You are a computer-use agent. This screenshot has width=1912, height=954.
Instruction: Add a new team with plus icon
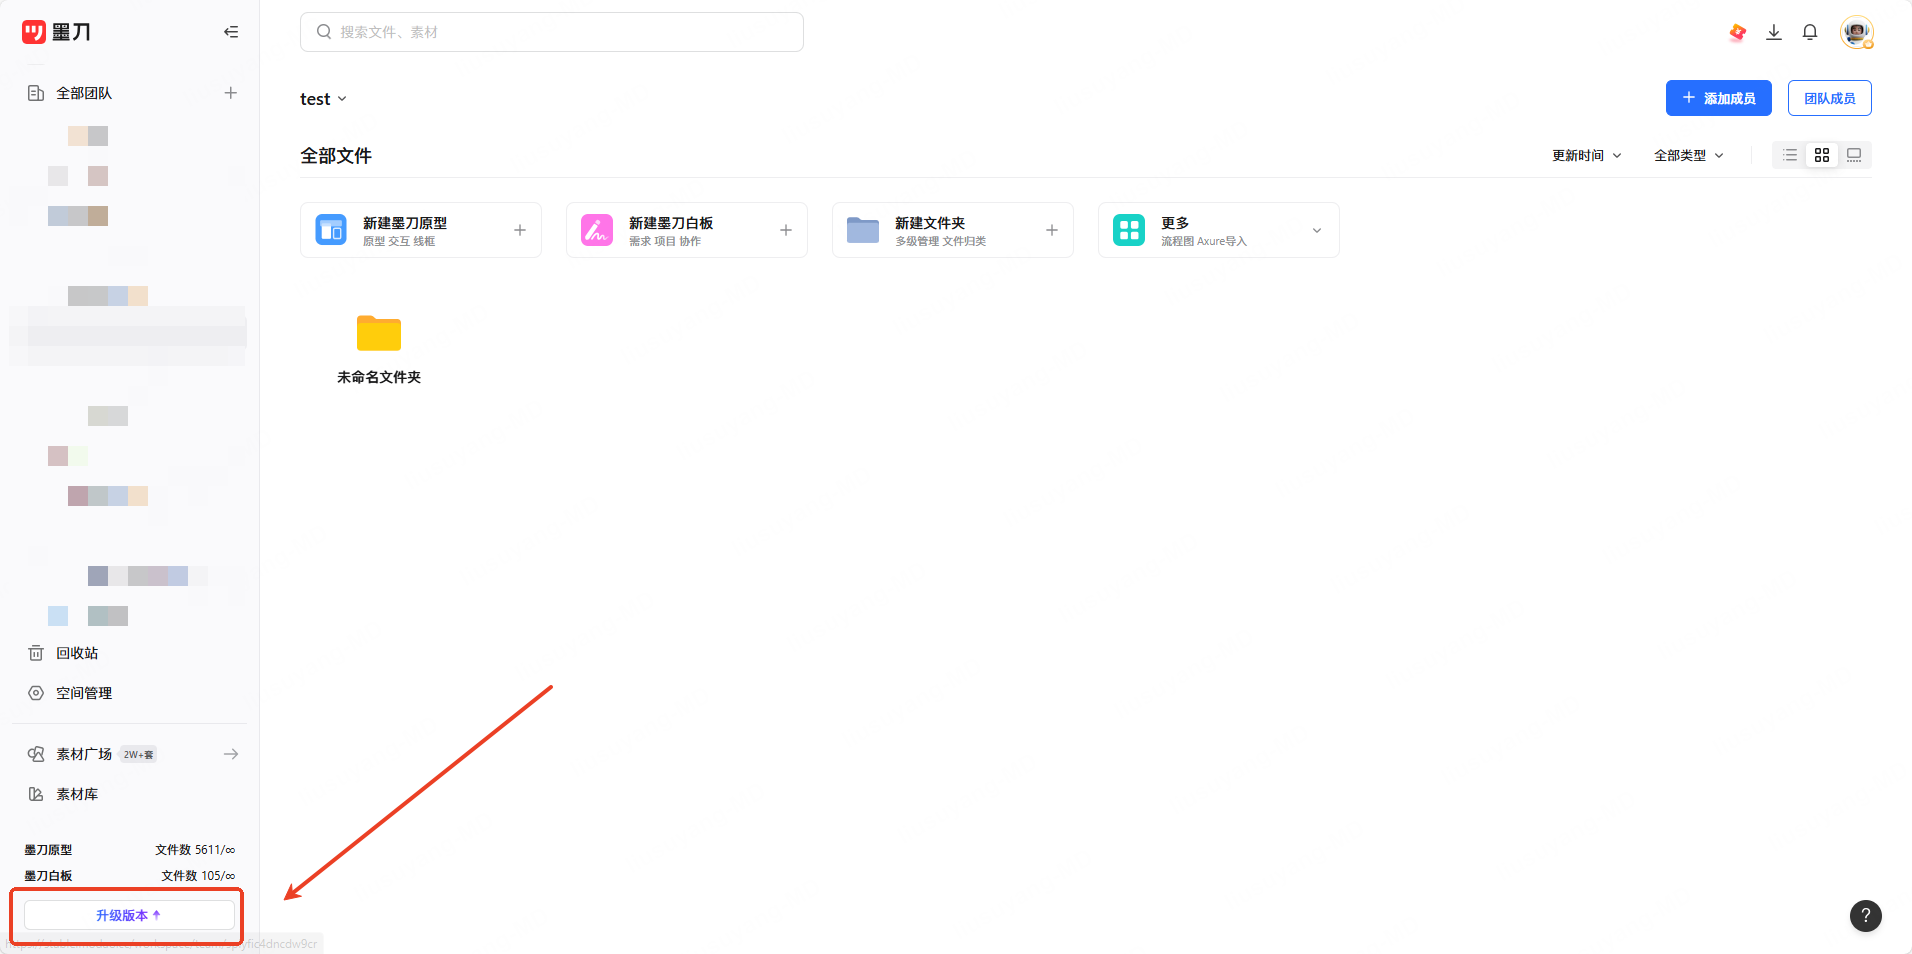click(231, 93)
